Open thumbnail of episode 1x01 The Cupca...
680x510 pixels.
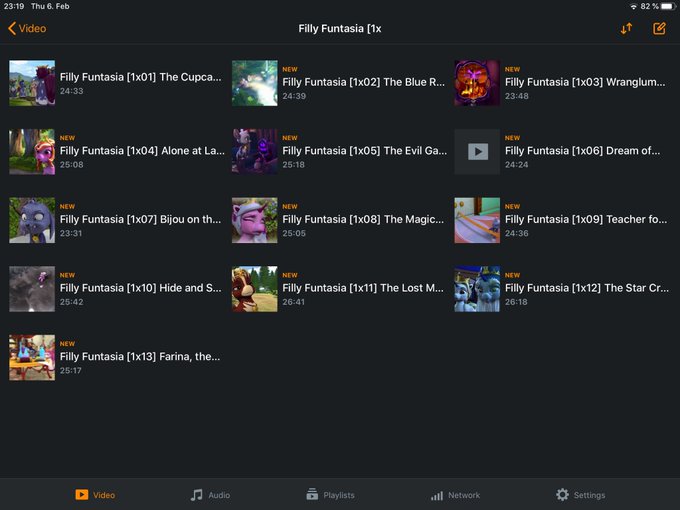tap(32, 83)
